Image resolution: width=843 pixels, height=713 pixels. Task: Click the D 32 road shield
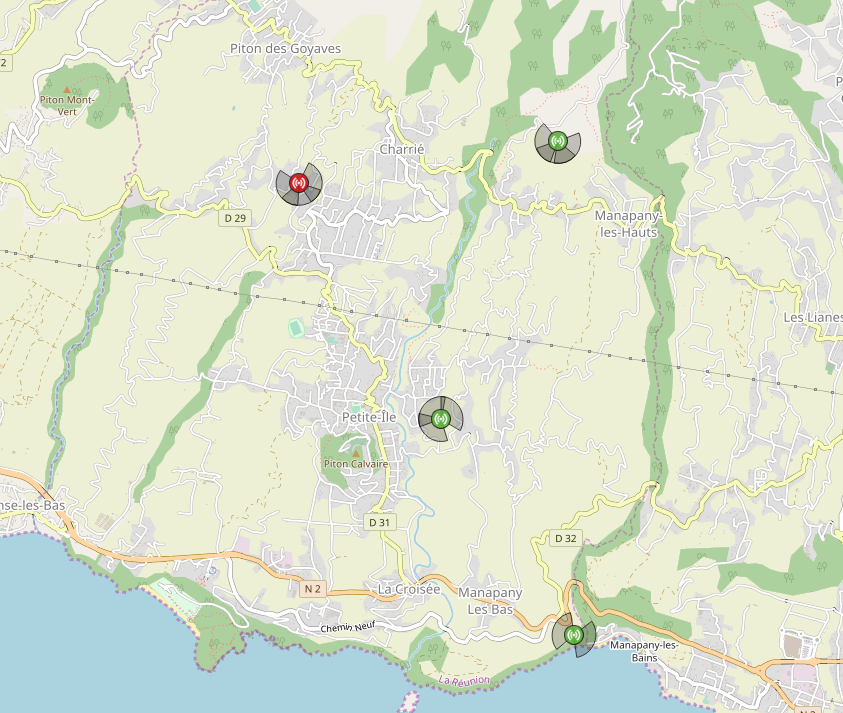[x=566, y=538]
